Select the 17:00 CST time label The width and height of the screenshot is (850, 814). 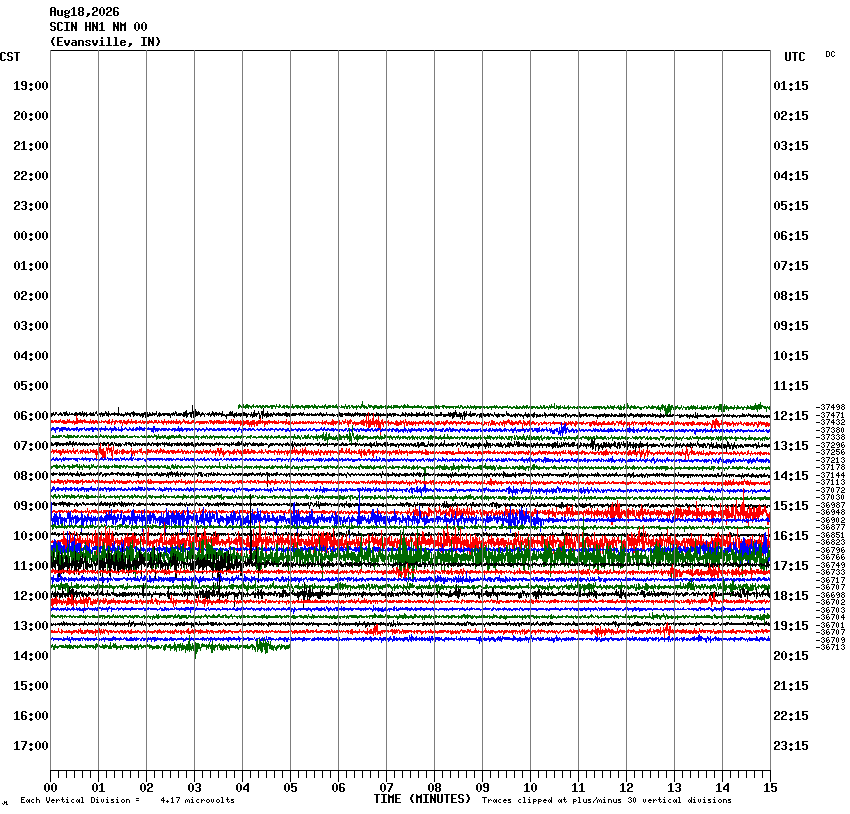(x=31, y=746)
